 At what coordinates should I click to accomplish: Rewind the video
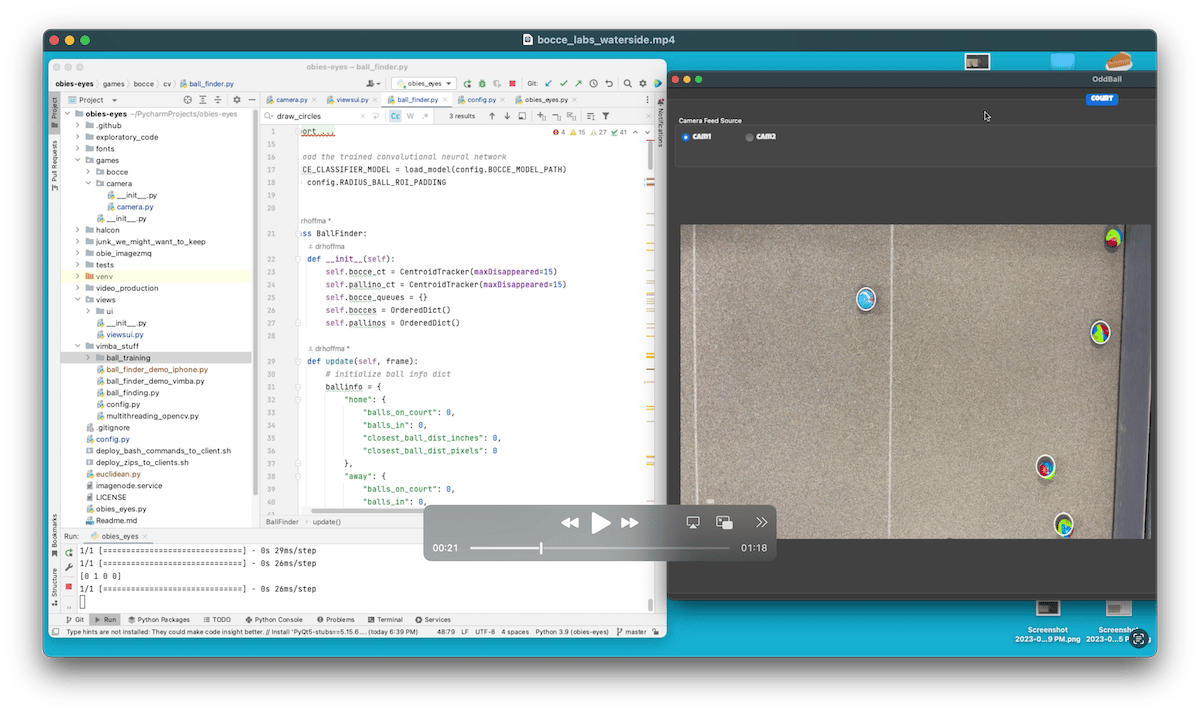[x=570, y=522]
